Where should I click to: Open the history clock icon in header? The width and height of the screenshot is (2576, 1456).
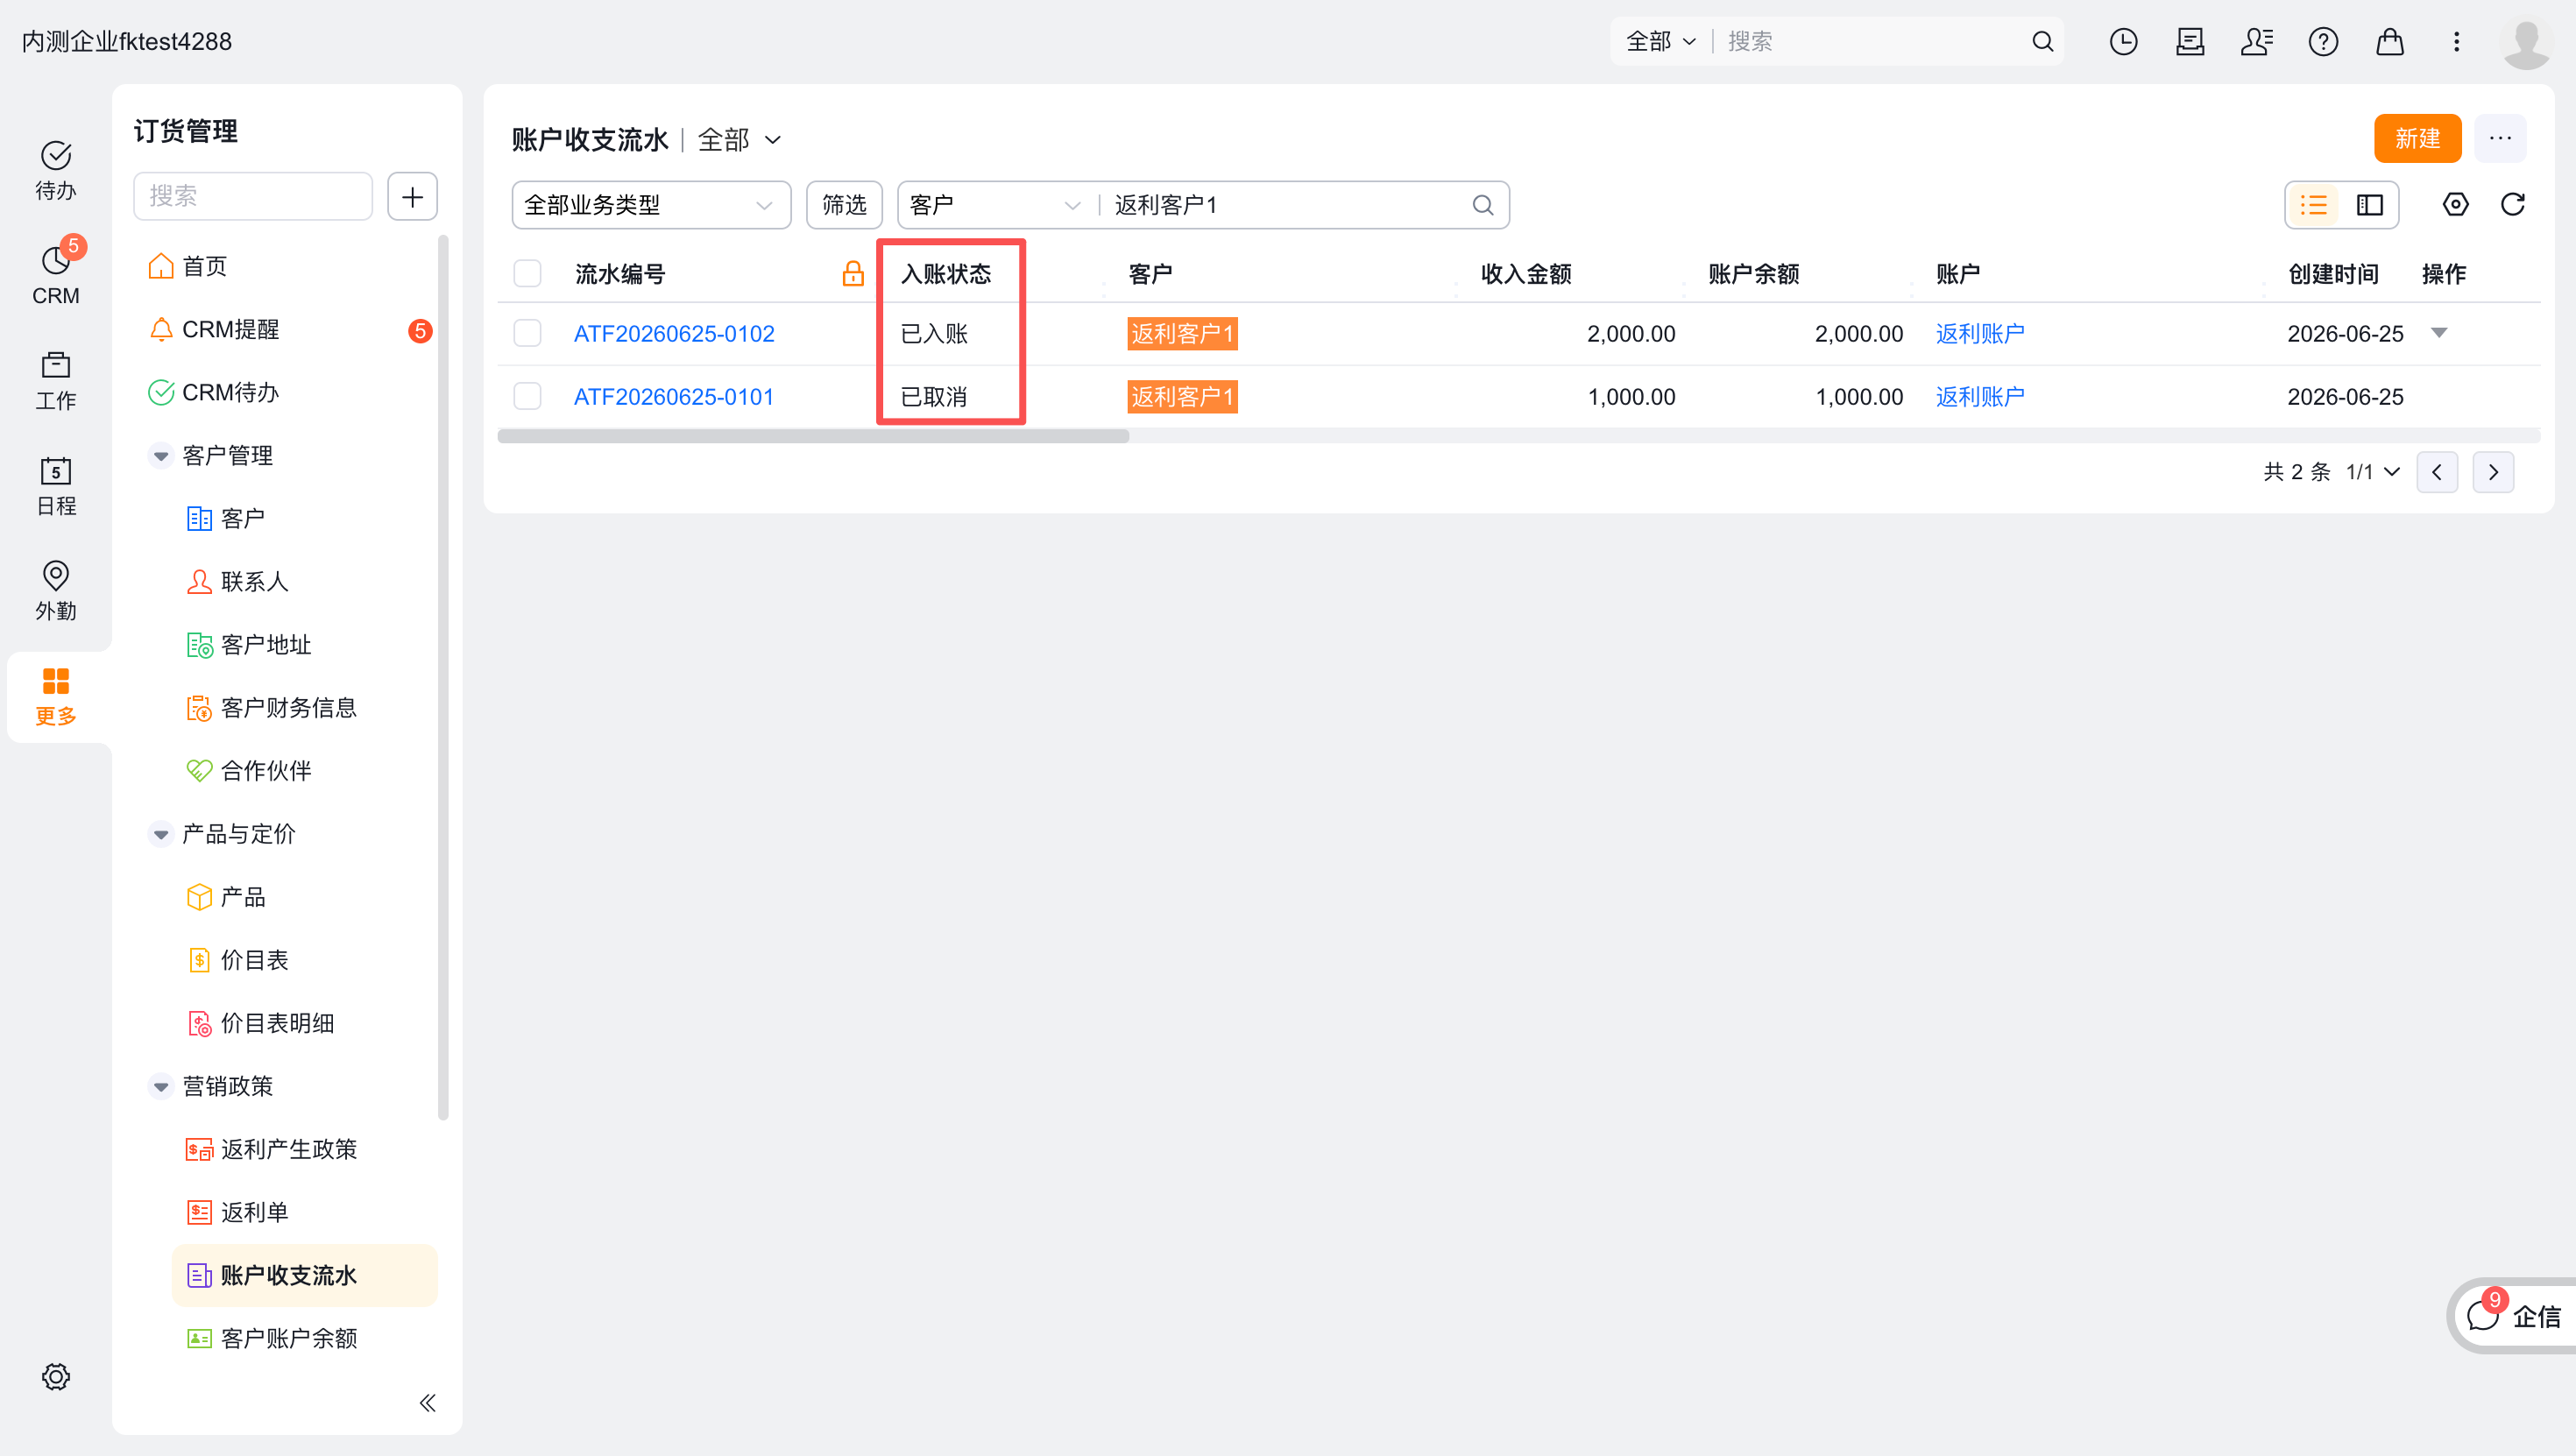coord(2123,41)
